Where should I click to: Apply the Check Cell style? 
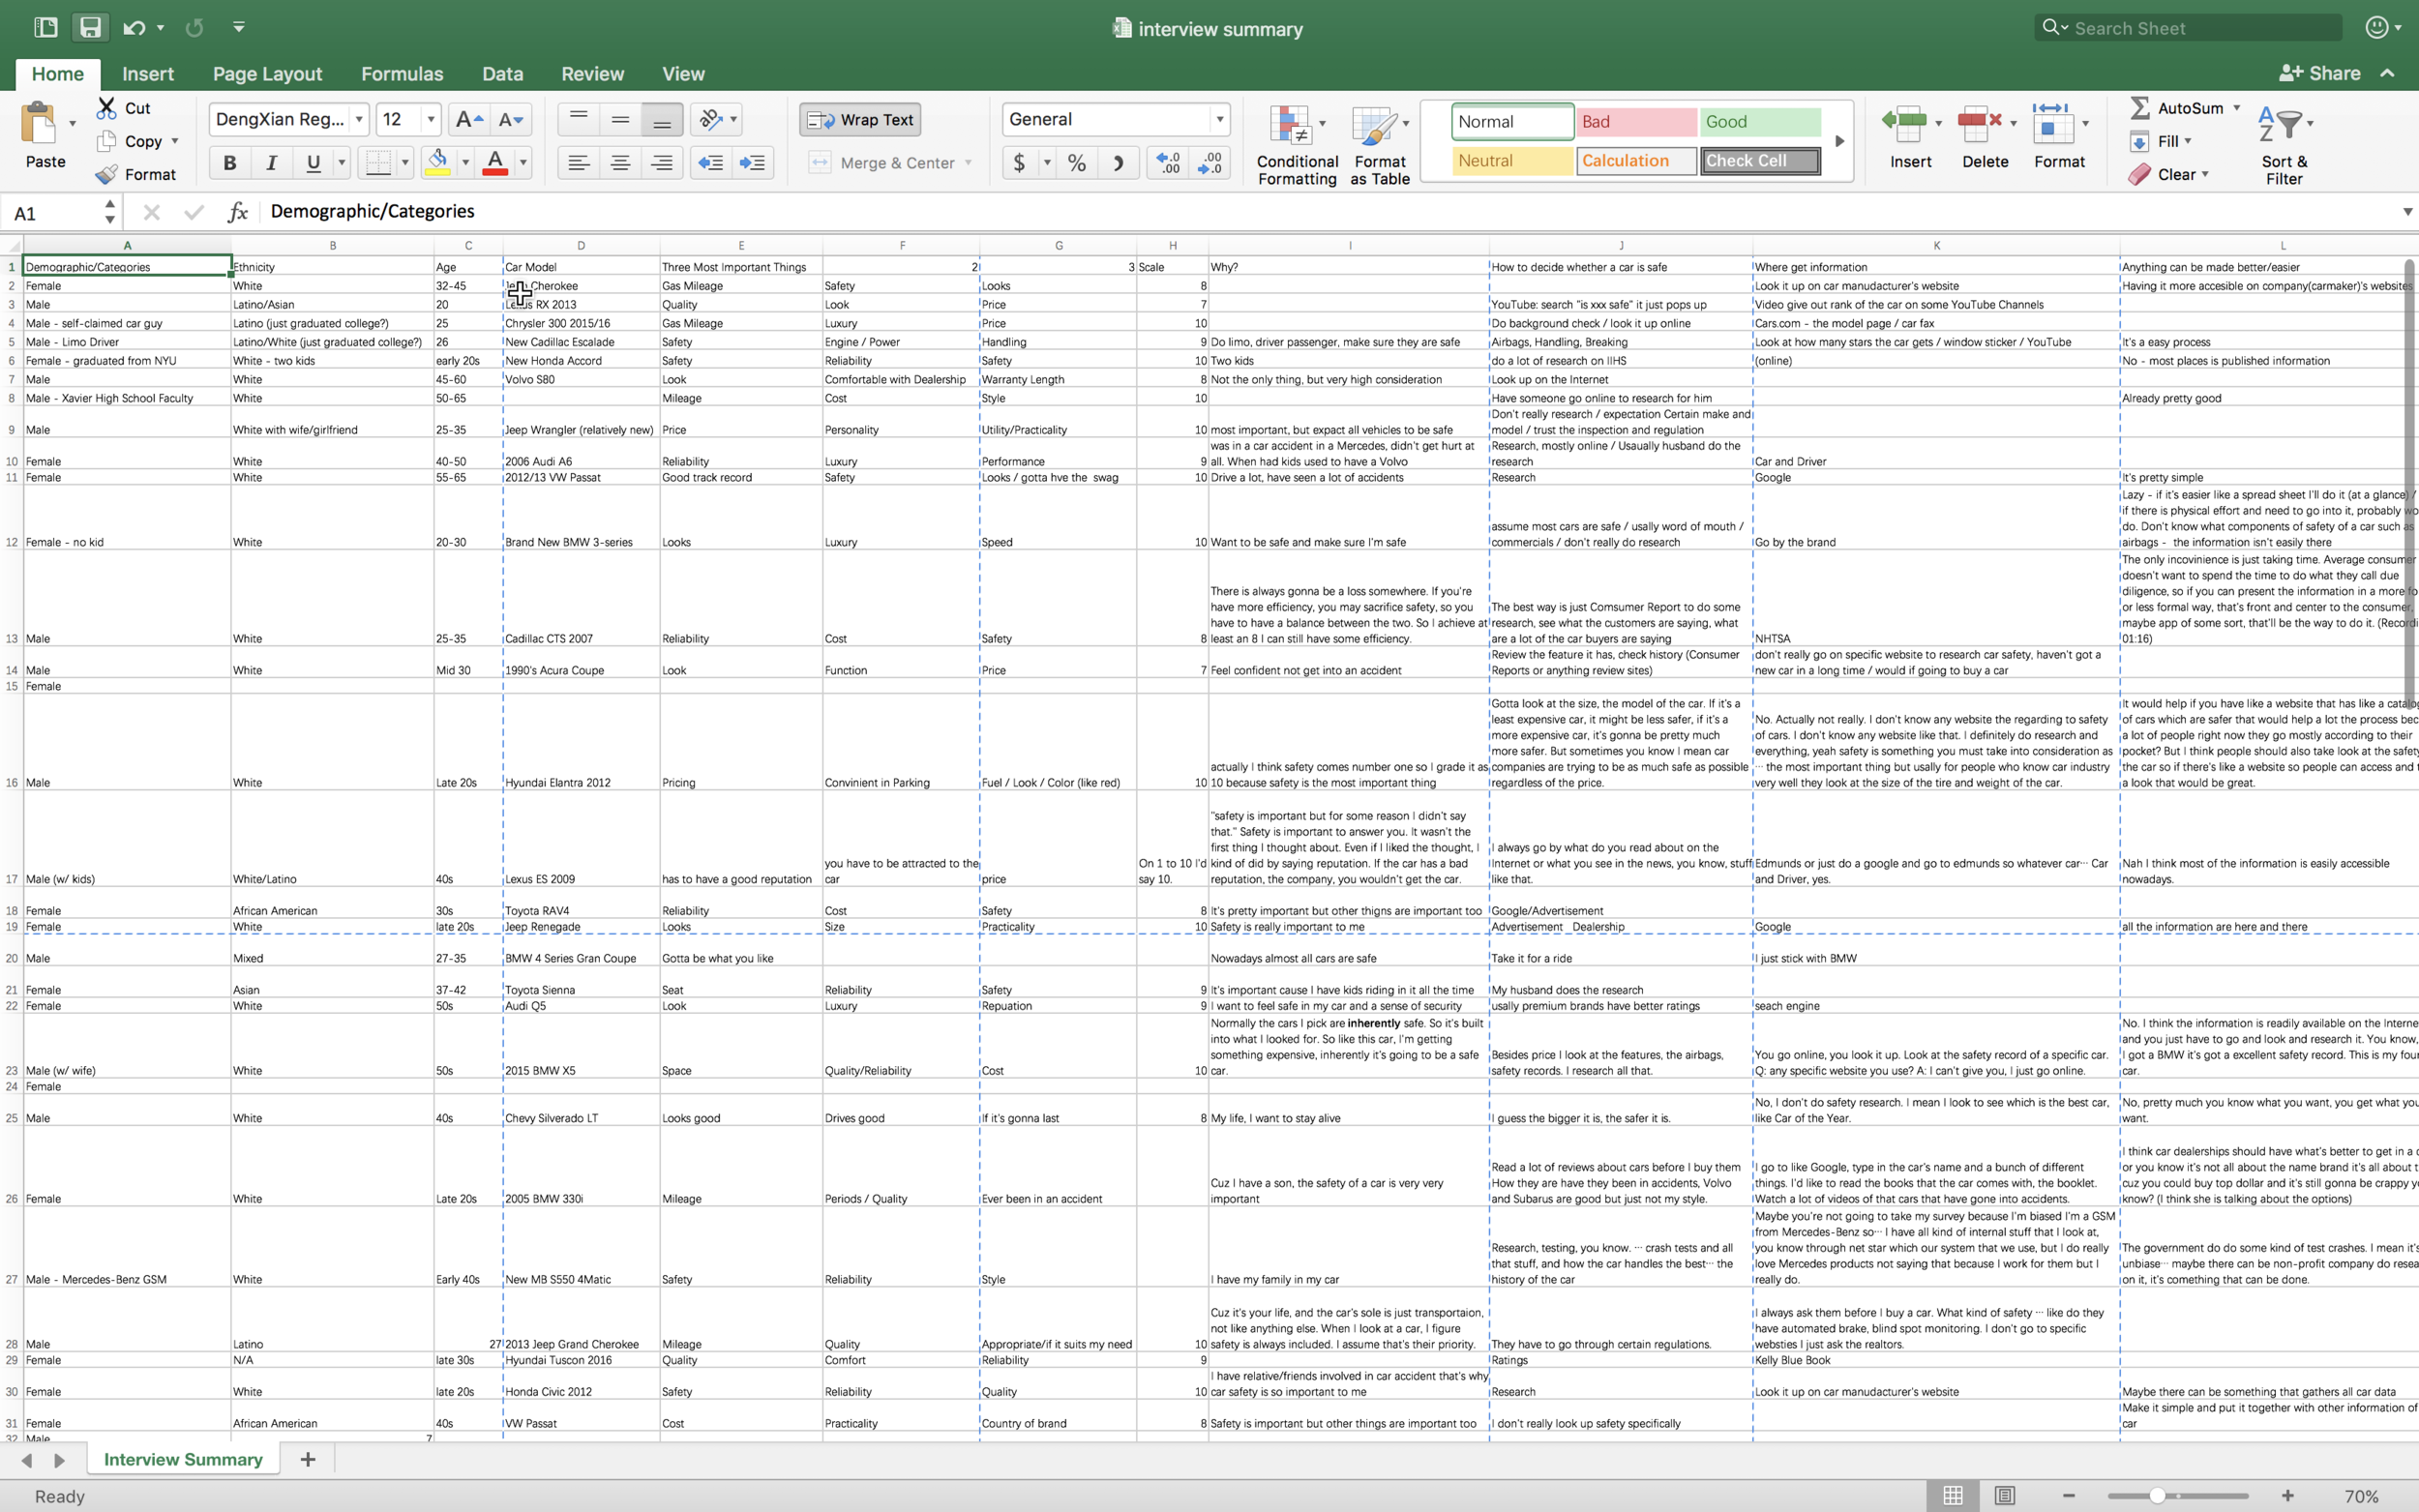(x=1760, y=161)
